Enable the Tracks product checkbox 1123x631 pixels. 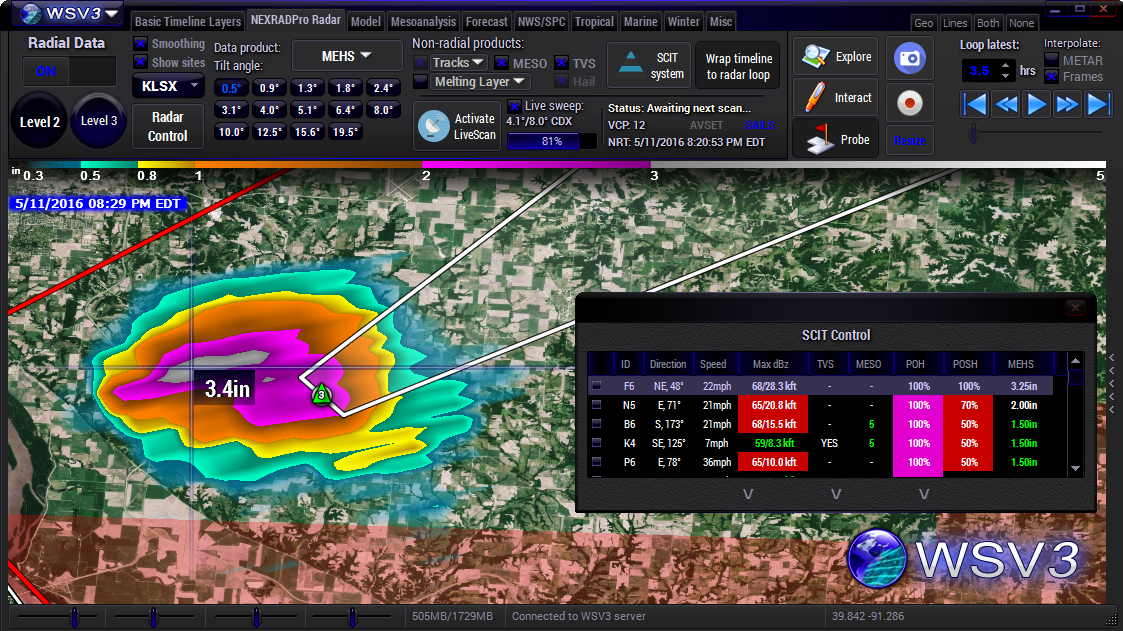click(420, 63)
